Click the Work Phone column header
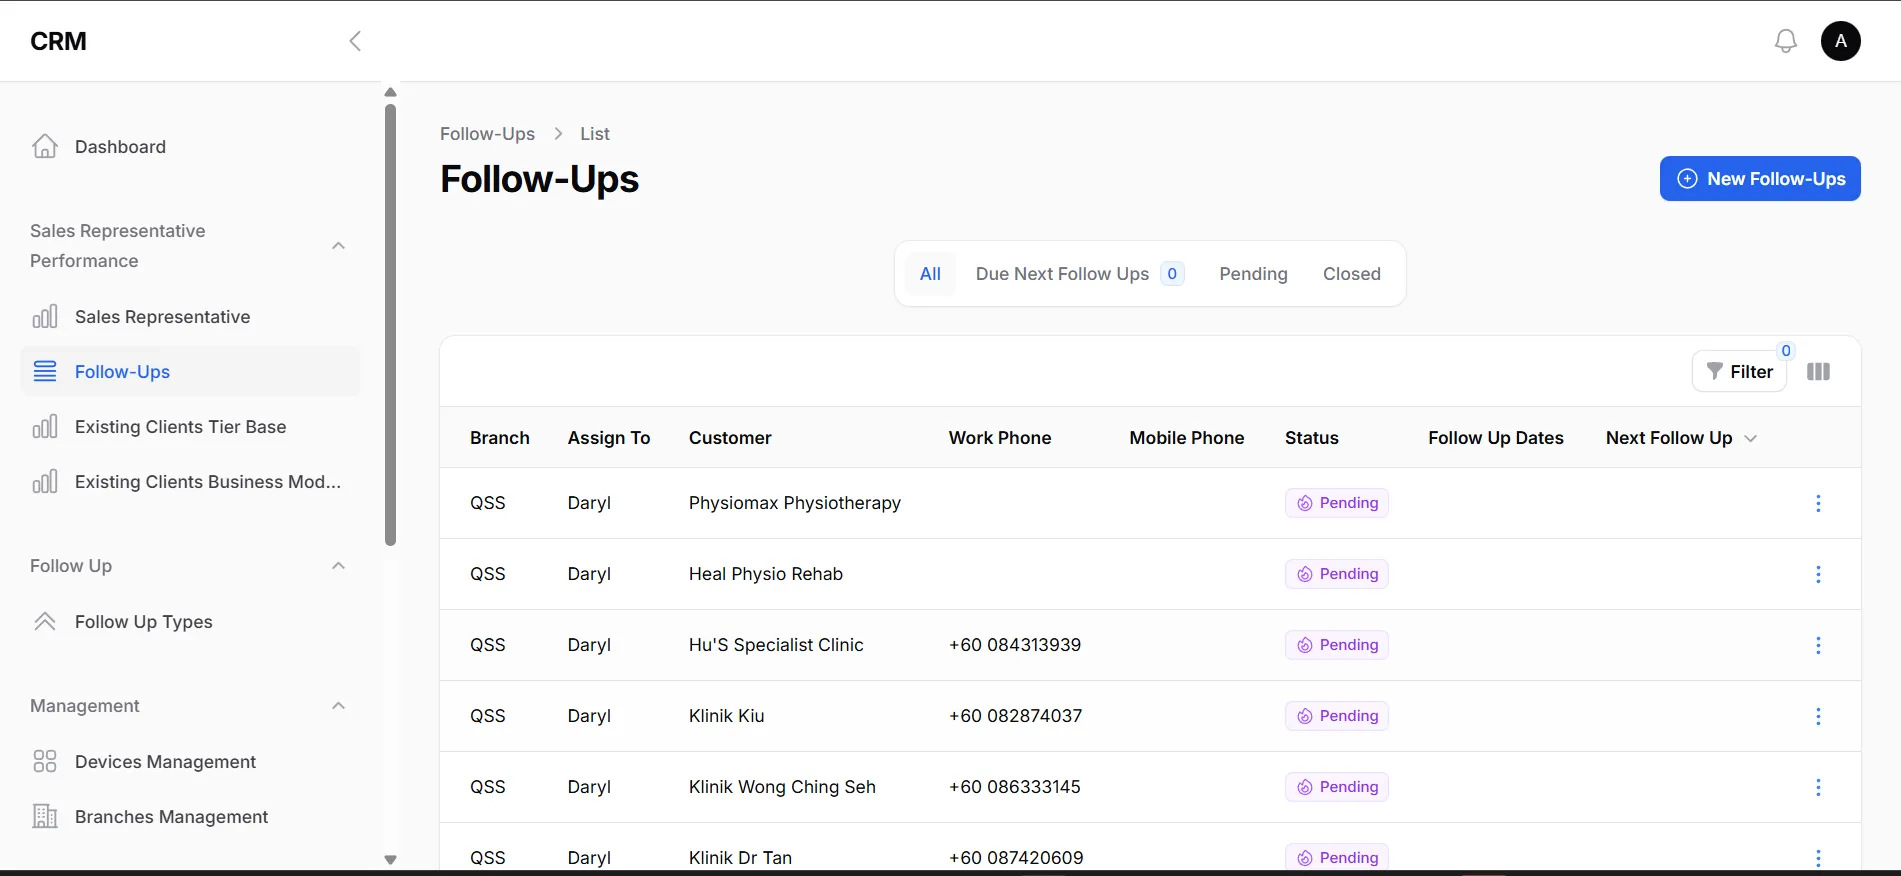Image resolution: width=1901 pixels, height=876 pixels. pos(1000,438)
